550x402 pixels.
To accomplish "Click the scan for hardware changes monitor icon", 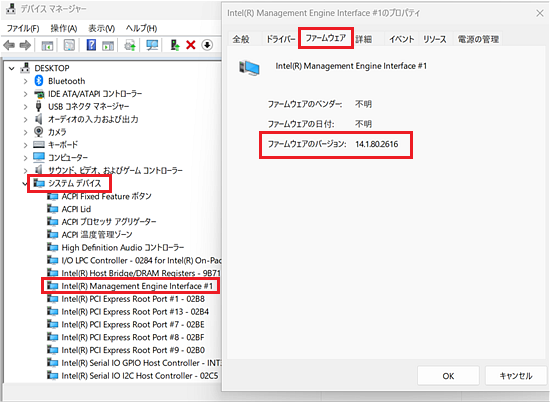I will coord(152,45).
